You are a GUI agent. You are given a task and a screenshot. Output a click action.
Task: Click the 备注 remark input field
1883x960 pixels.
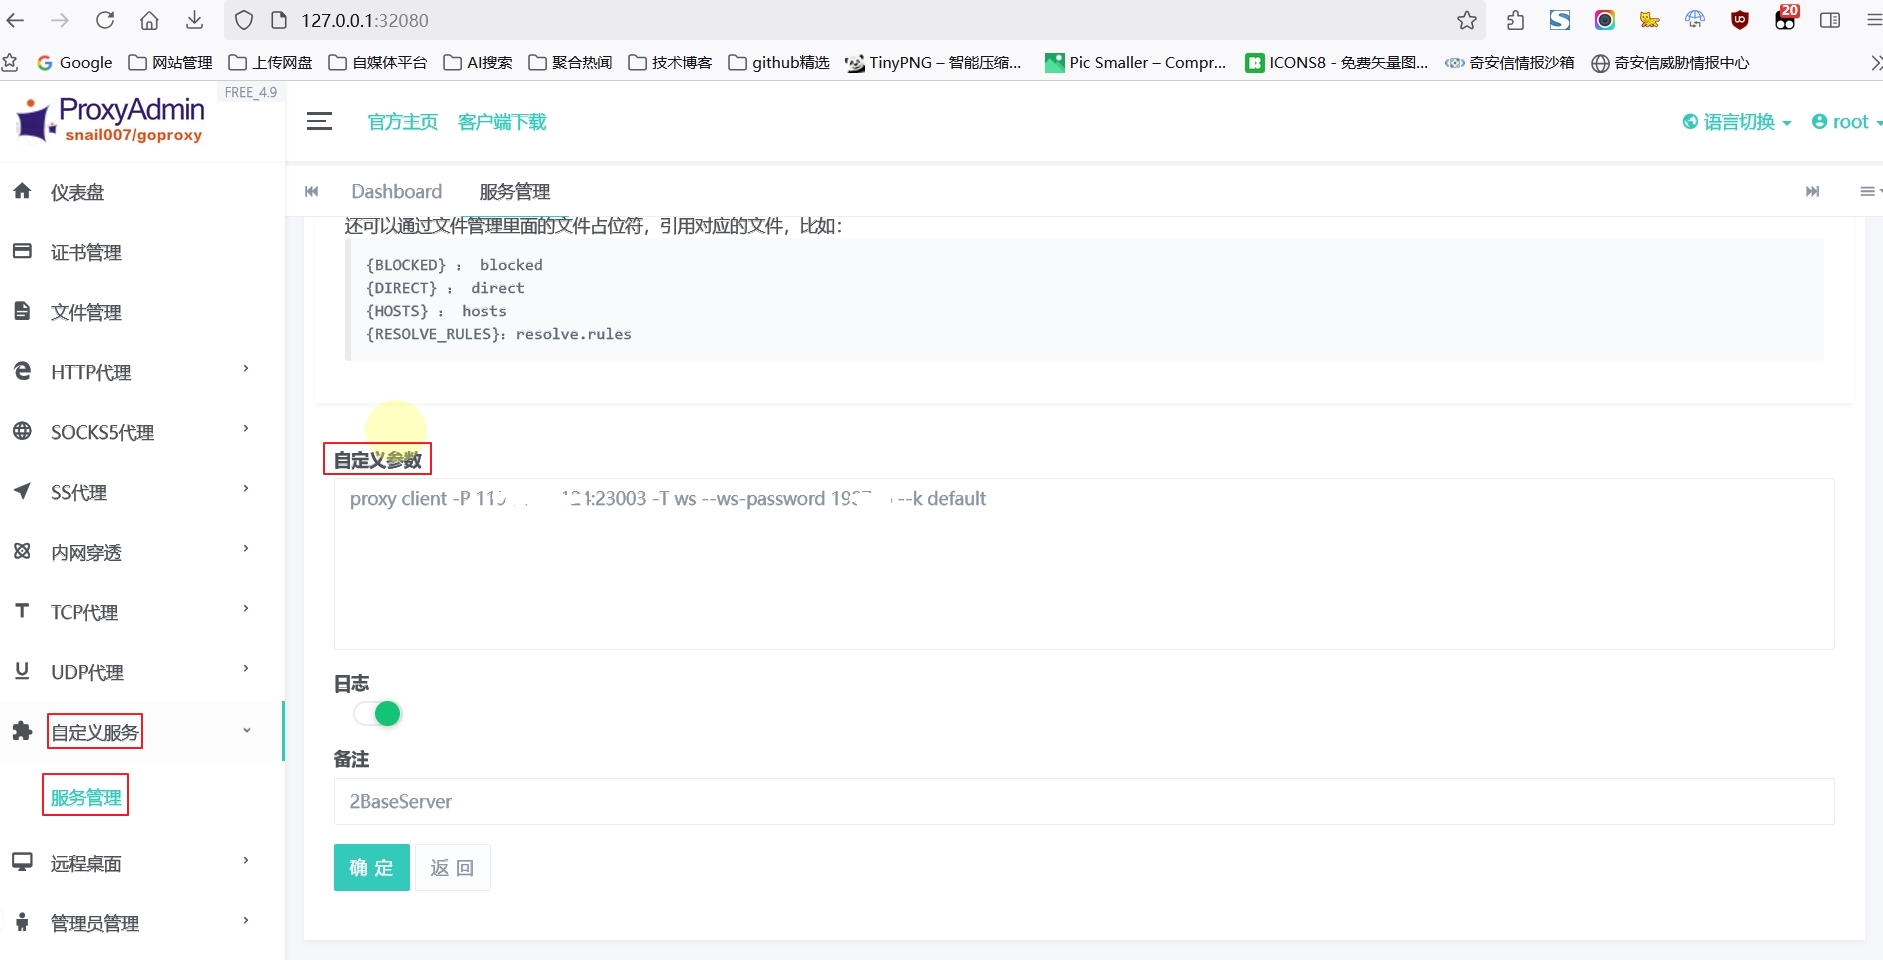[x=1083, y=801]
